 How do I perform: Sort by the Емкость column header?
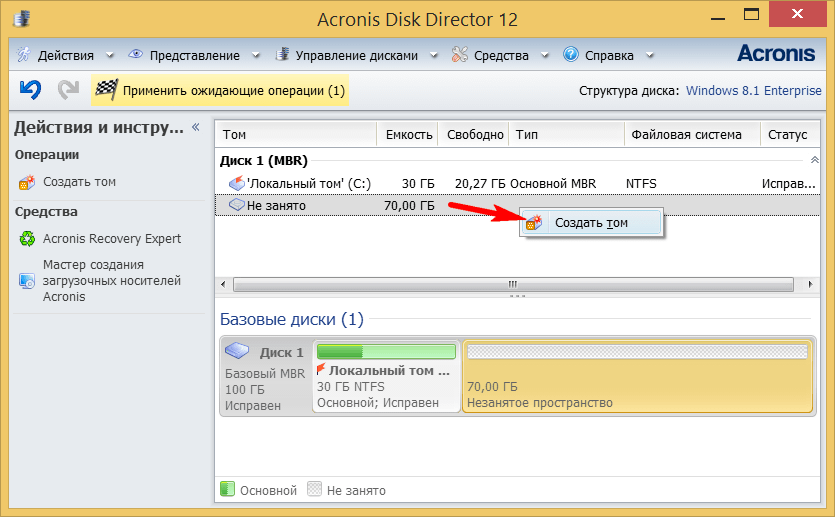click(408, 135)
